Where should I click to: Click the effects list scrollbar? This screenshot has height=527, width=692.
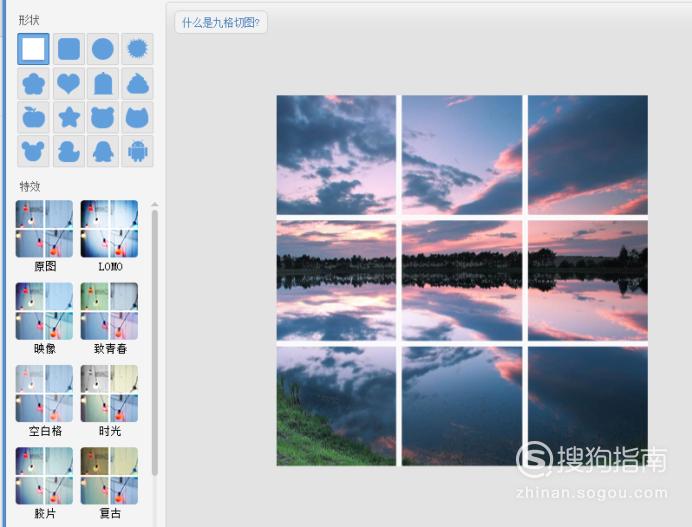(154, 343)
